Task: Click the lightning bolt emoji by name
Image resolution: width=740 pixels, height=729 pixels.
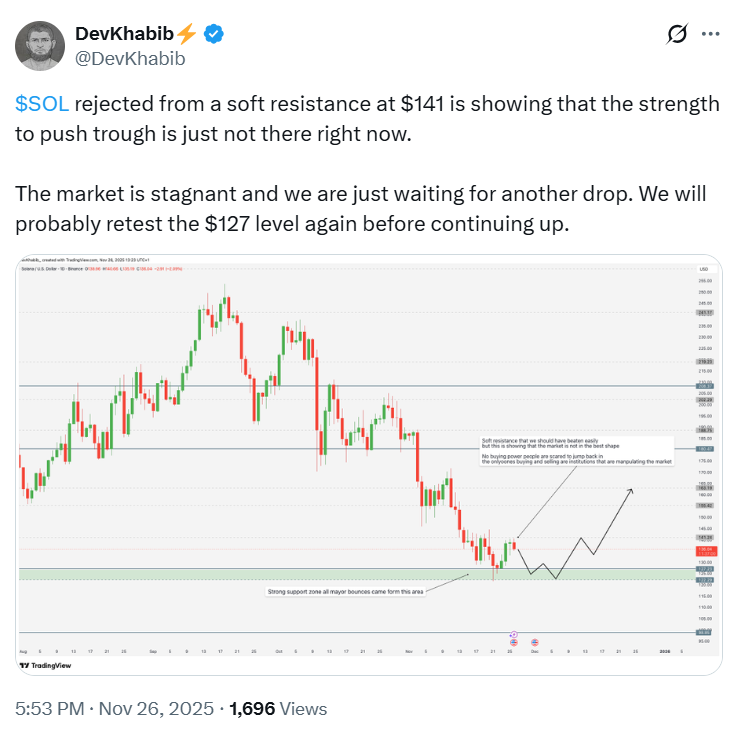Action: pyautogui.click(x=188, y=34)
